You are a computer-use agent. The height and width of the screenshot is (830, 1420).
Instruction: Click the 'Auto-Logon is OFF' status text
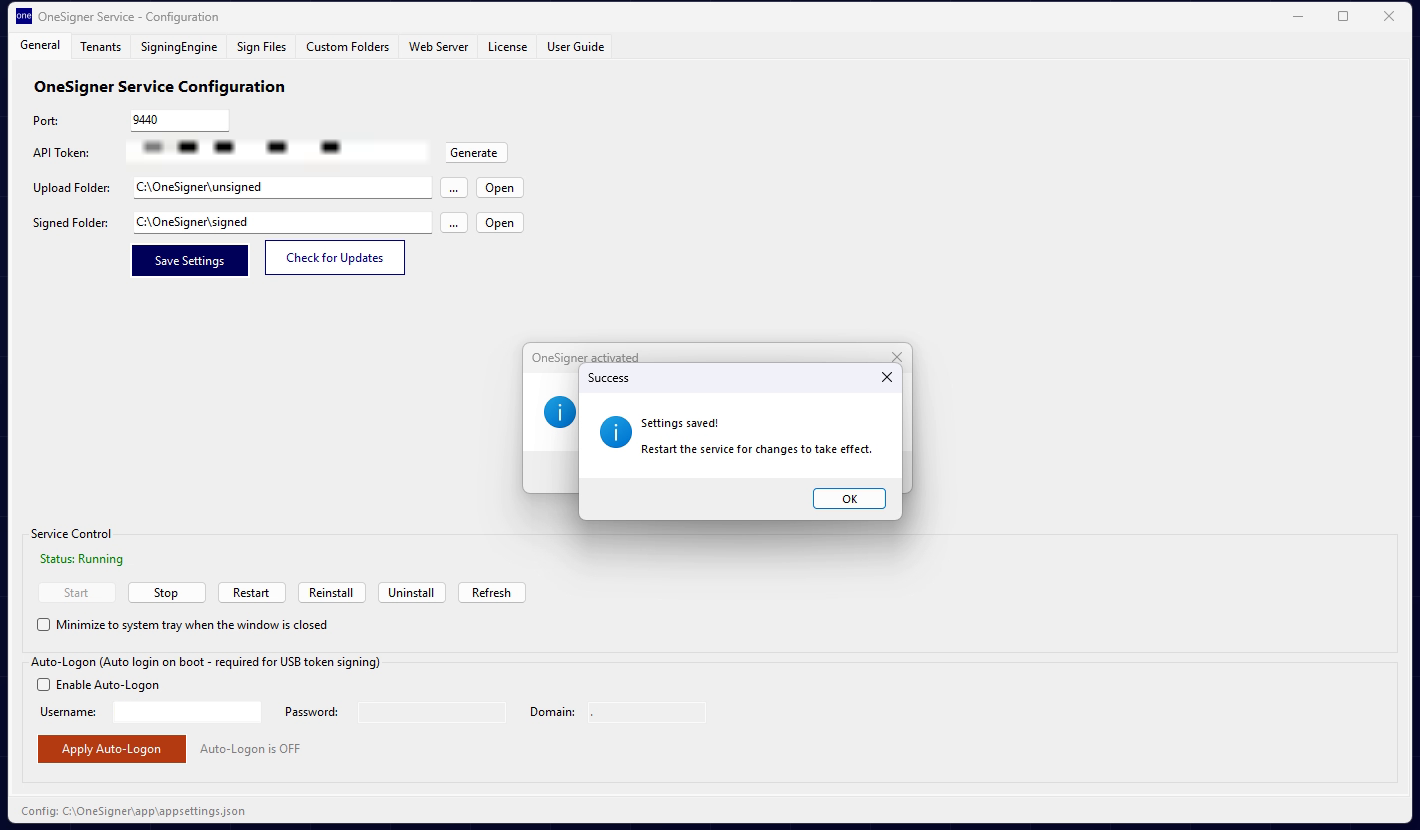(x=250, y=749)
